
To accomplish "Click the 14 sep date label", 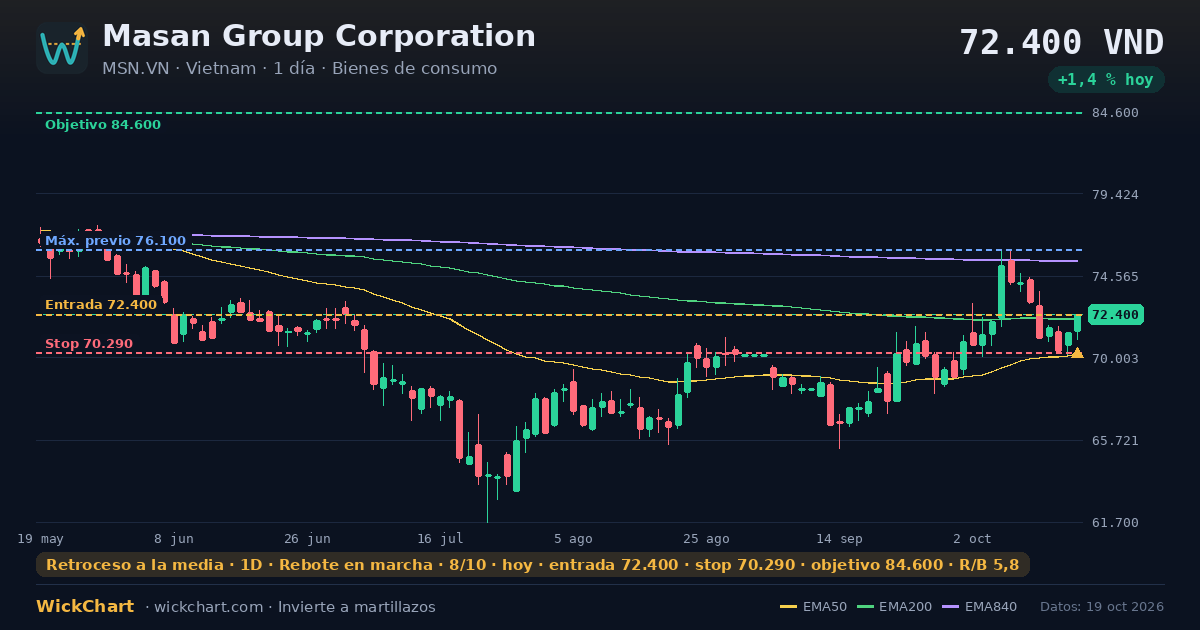I will point(838,538).
